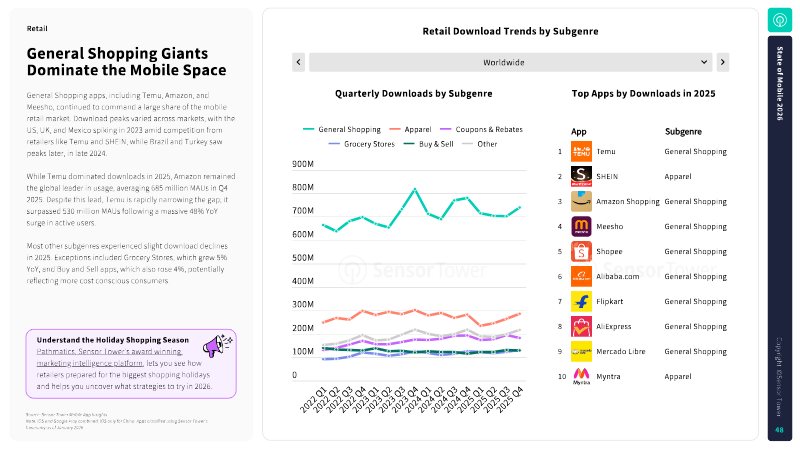
Task: Click the Sensor Tower logo icon
Action: coord(779,19)
